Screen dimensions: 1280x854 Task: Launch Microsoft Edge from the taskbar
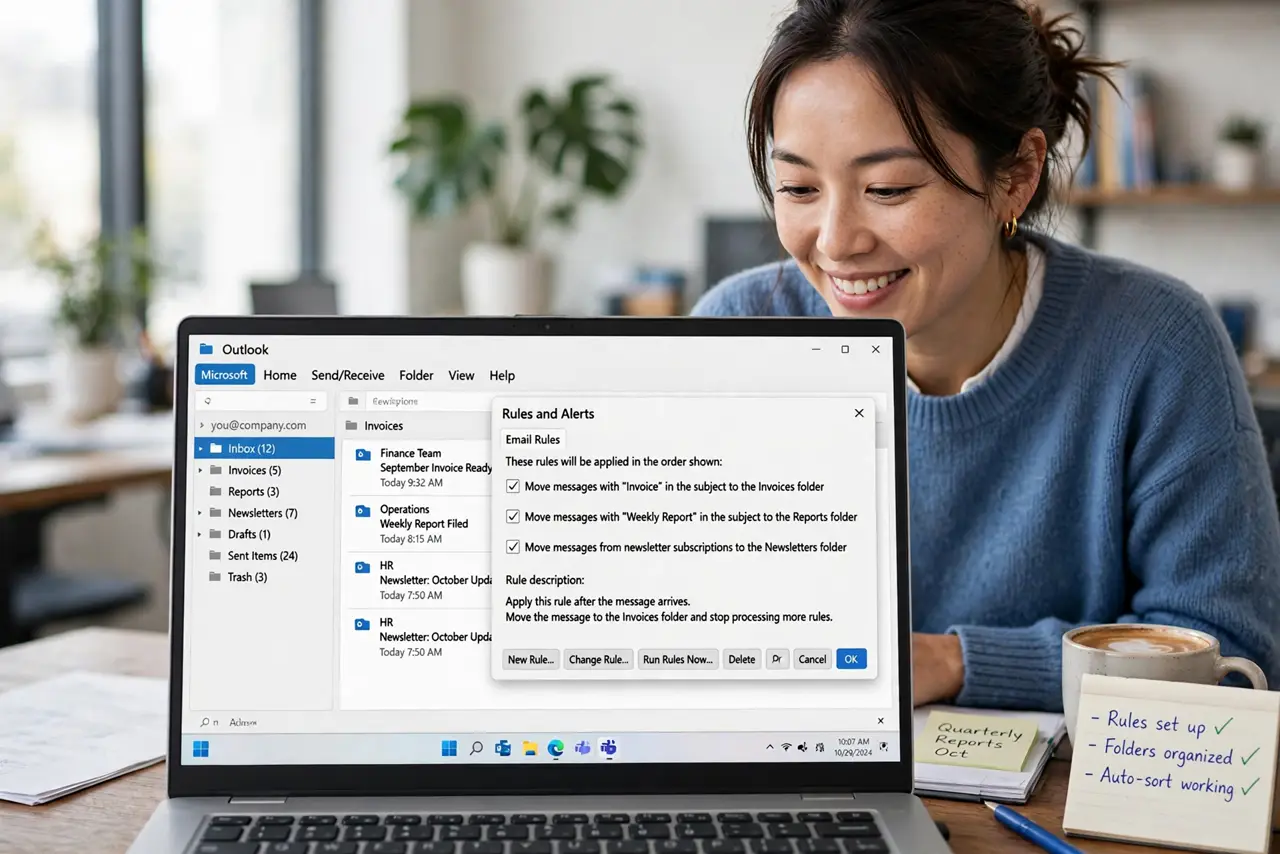[x=556, y=748]
